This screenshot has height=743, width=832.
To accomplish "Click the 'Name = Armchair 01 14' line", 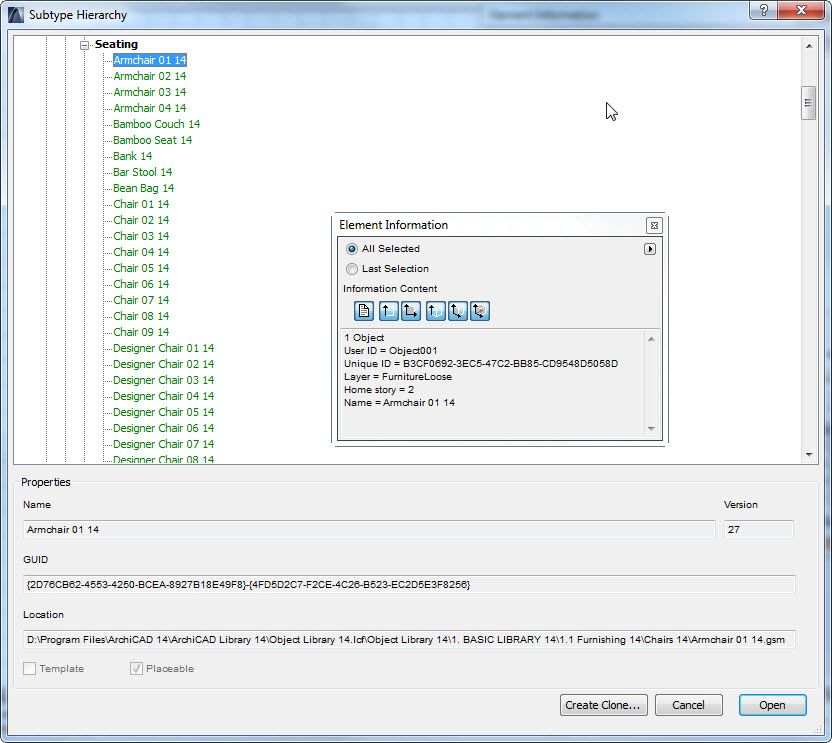I will [x=400, y=403].
